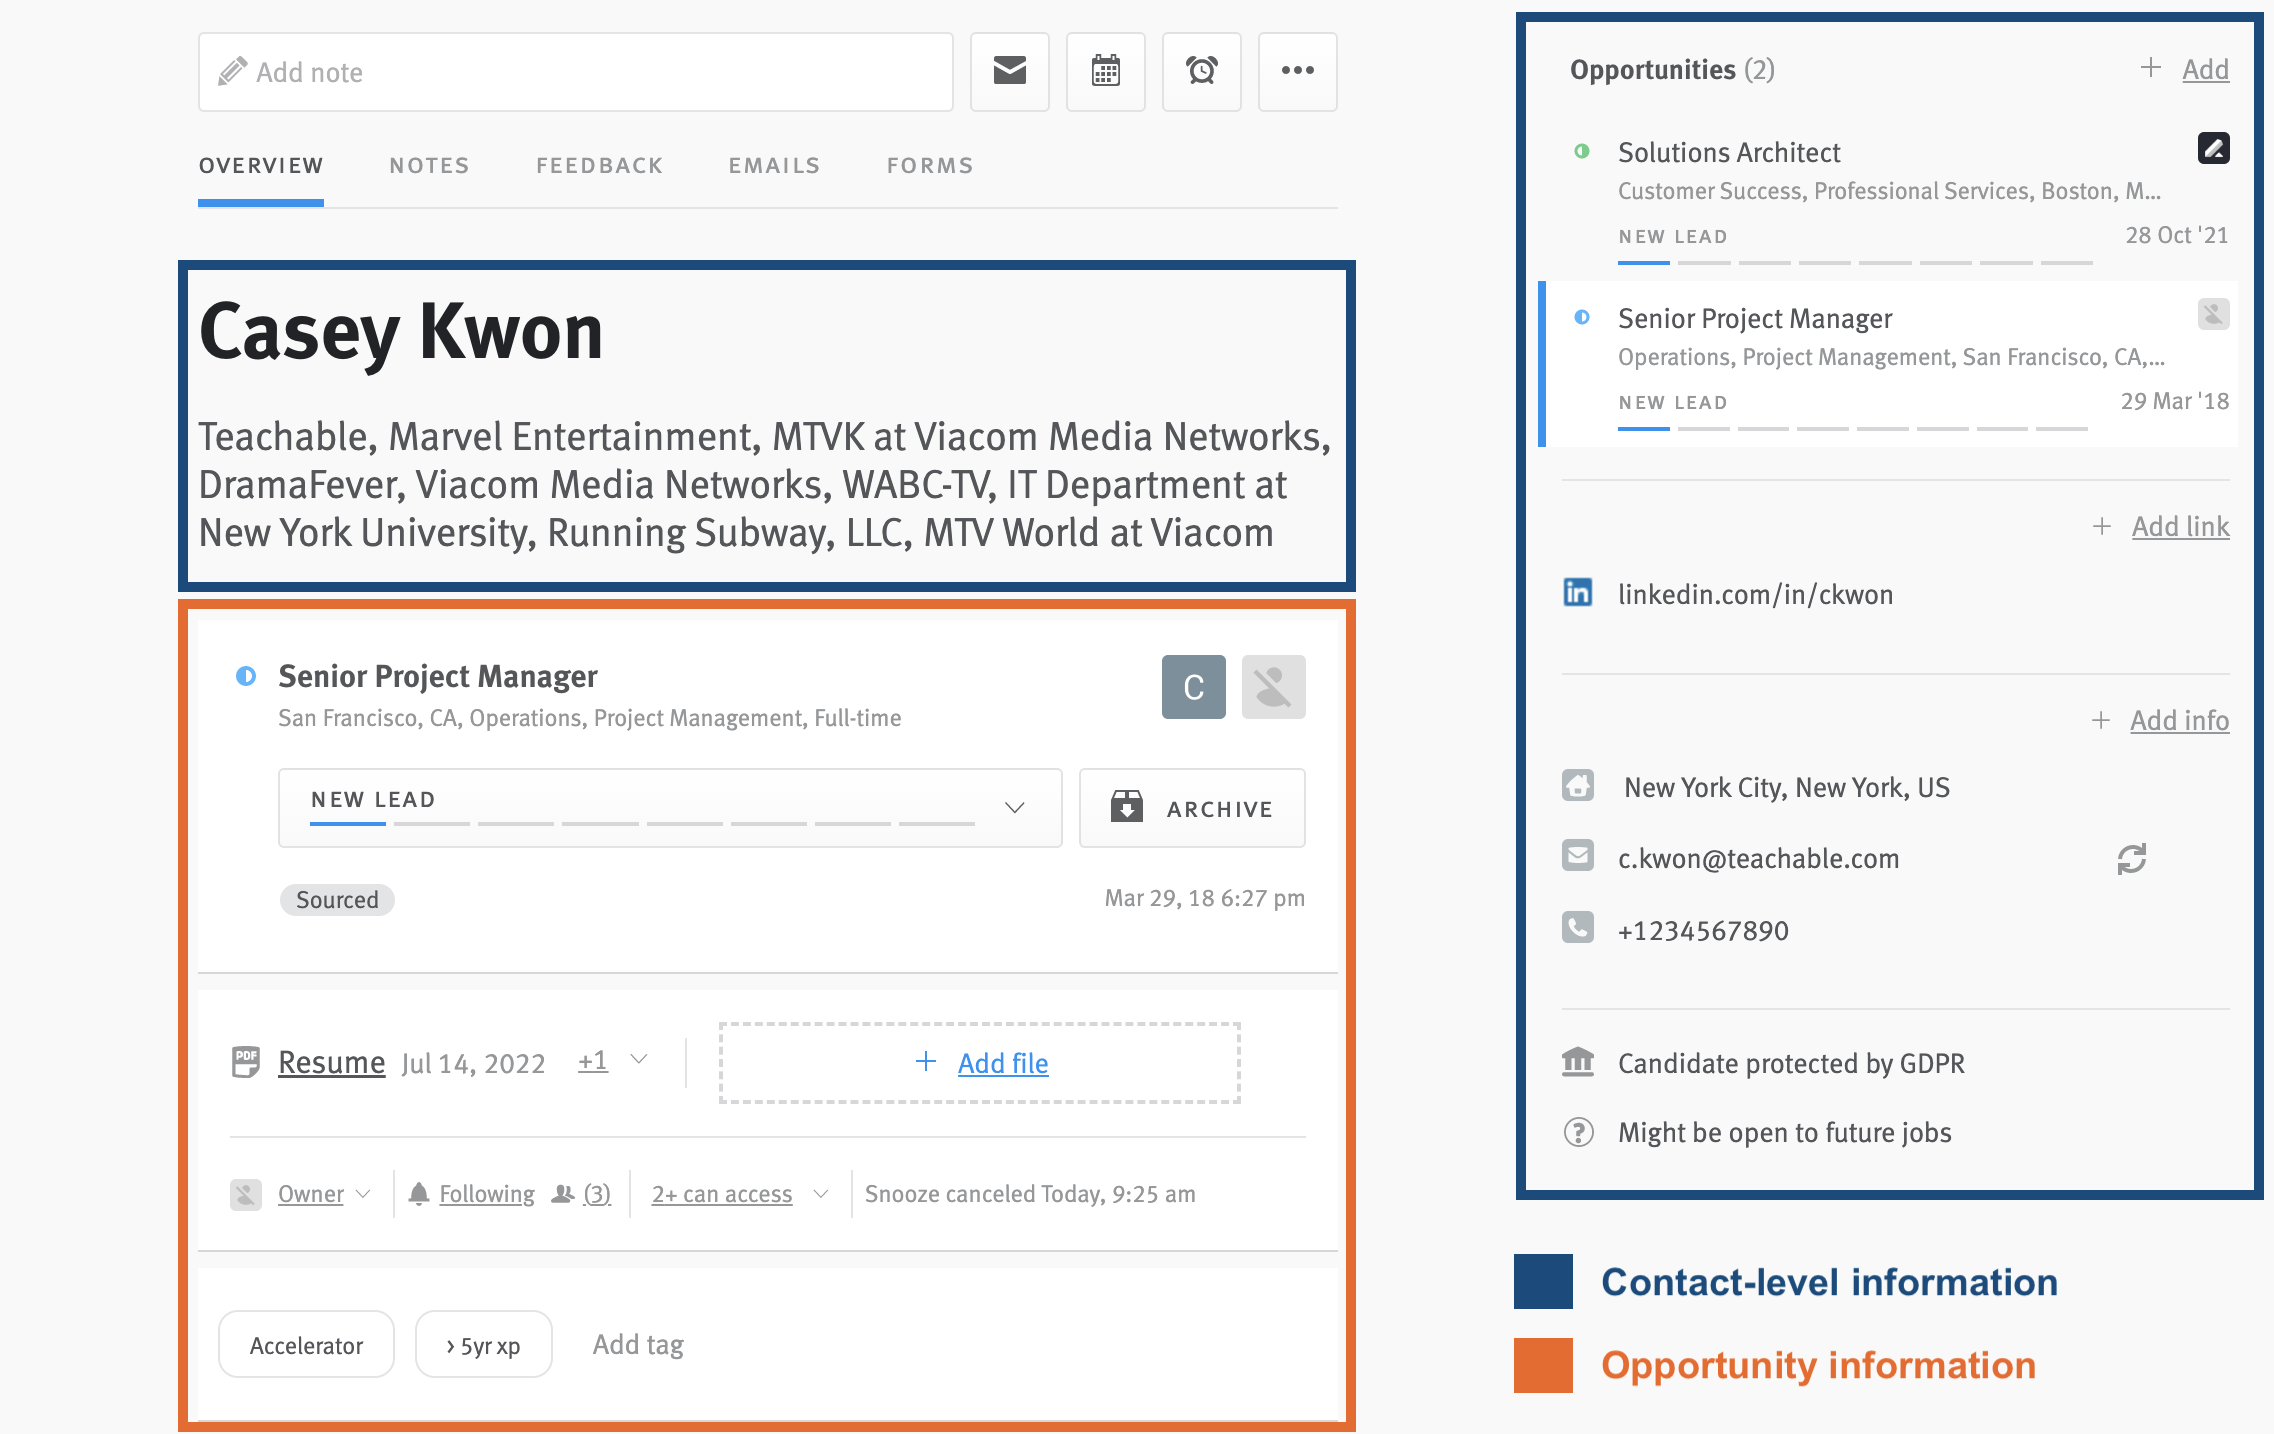Open the email compose envelope icon

tap(1009, 71)
